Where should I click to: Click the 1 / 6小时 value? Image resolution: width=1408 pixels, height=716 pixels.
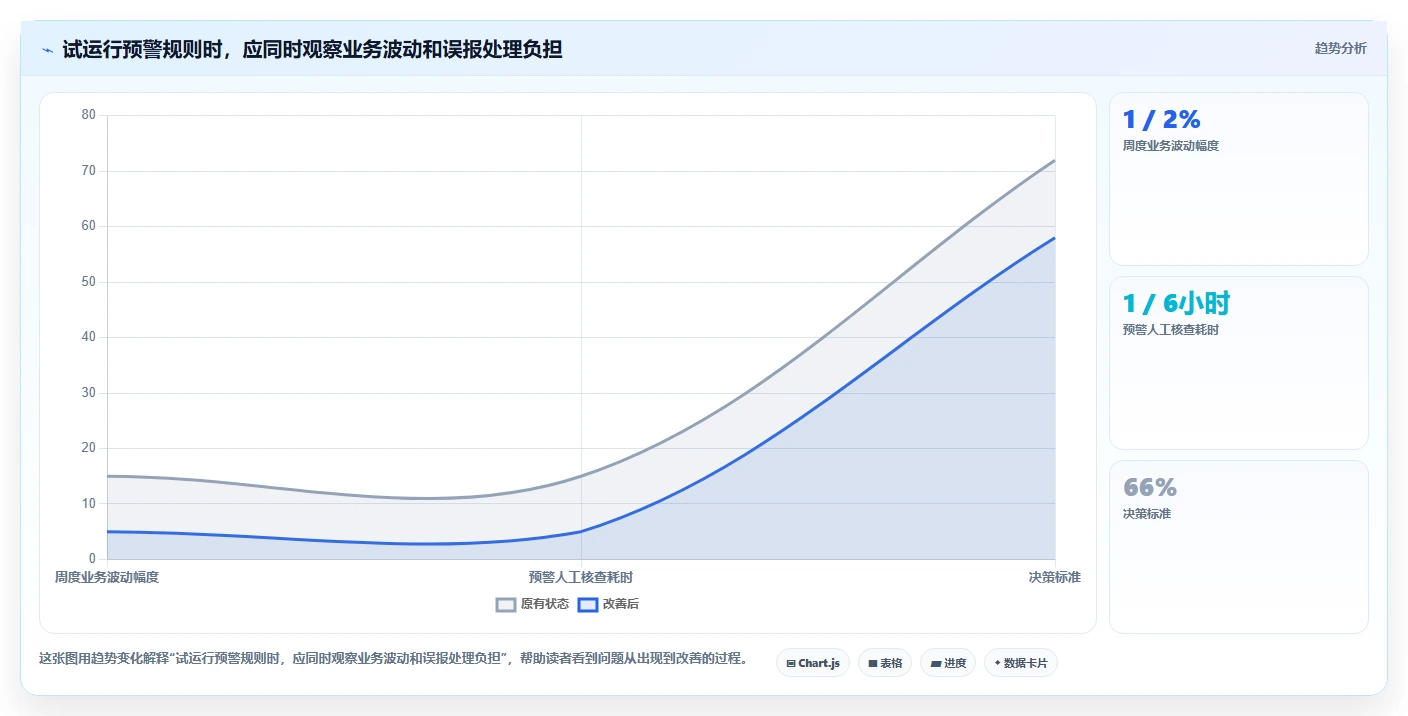pos(1176,304)
